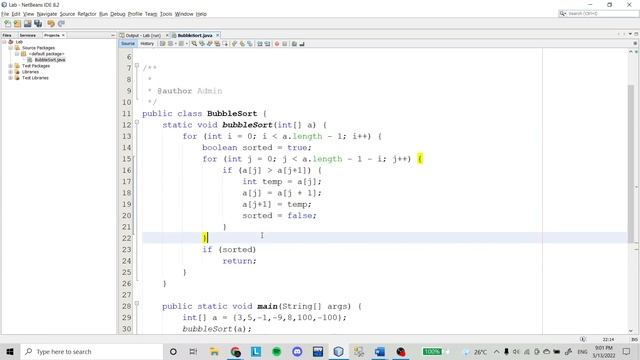The image size is (640, 360).
Task: Click the red Start Macro Recording icon
Action: (x=277, y=44)
